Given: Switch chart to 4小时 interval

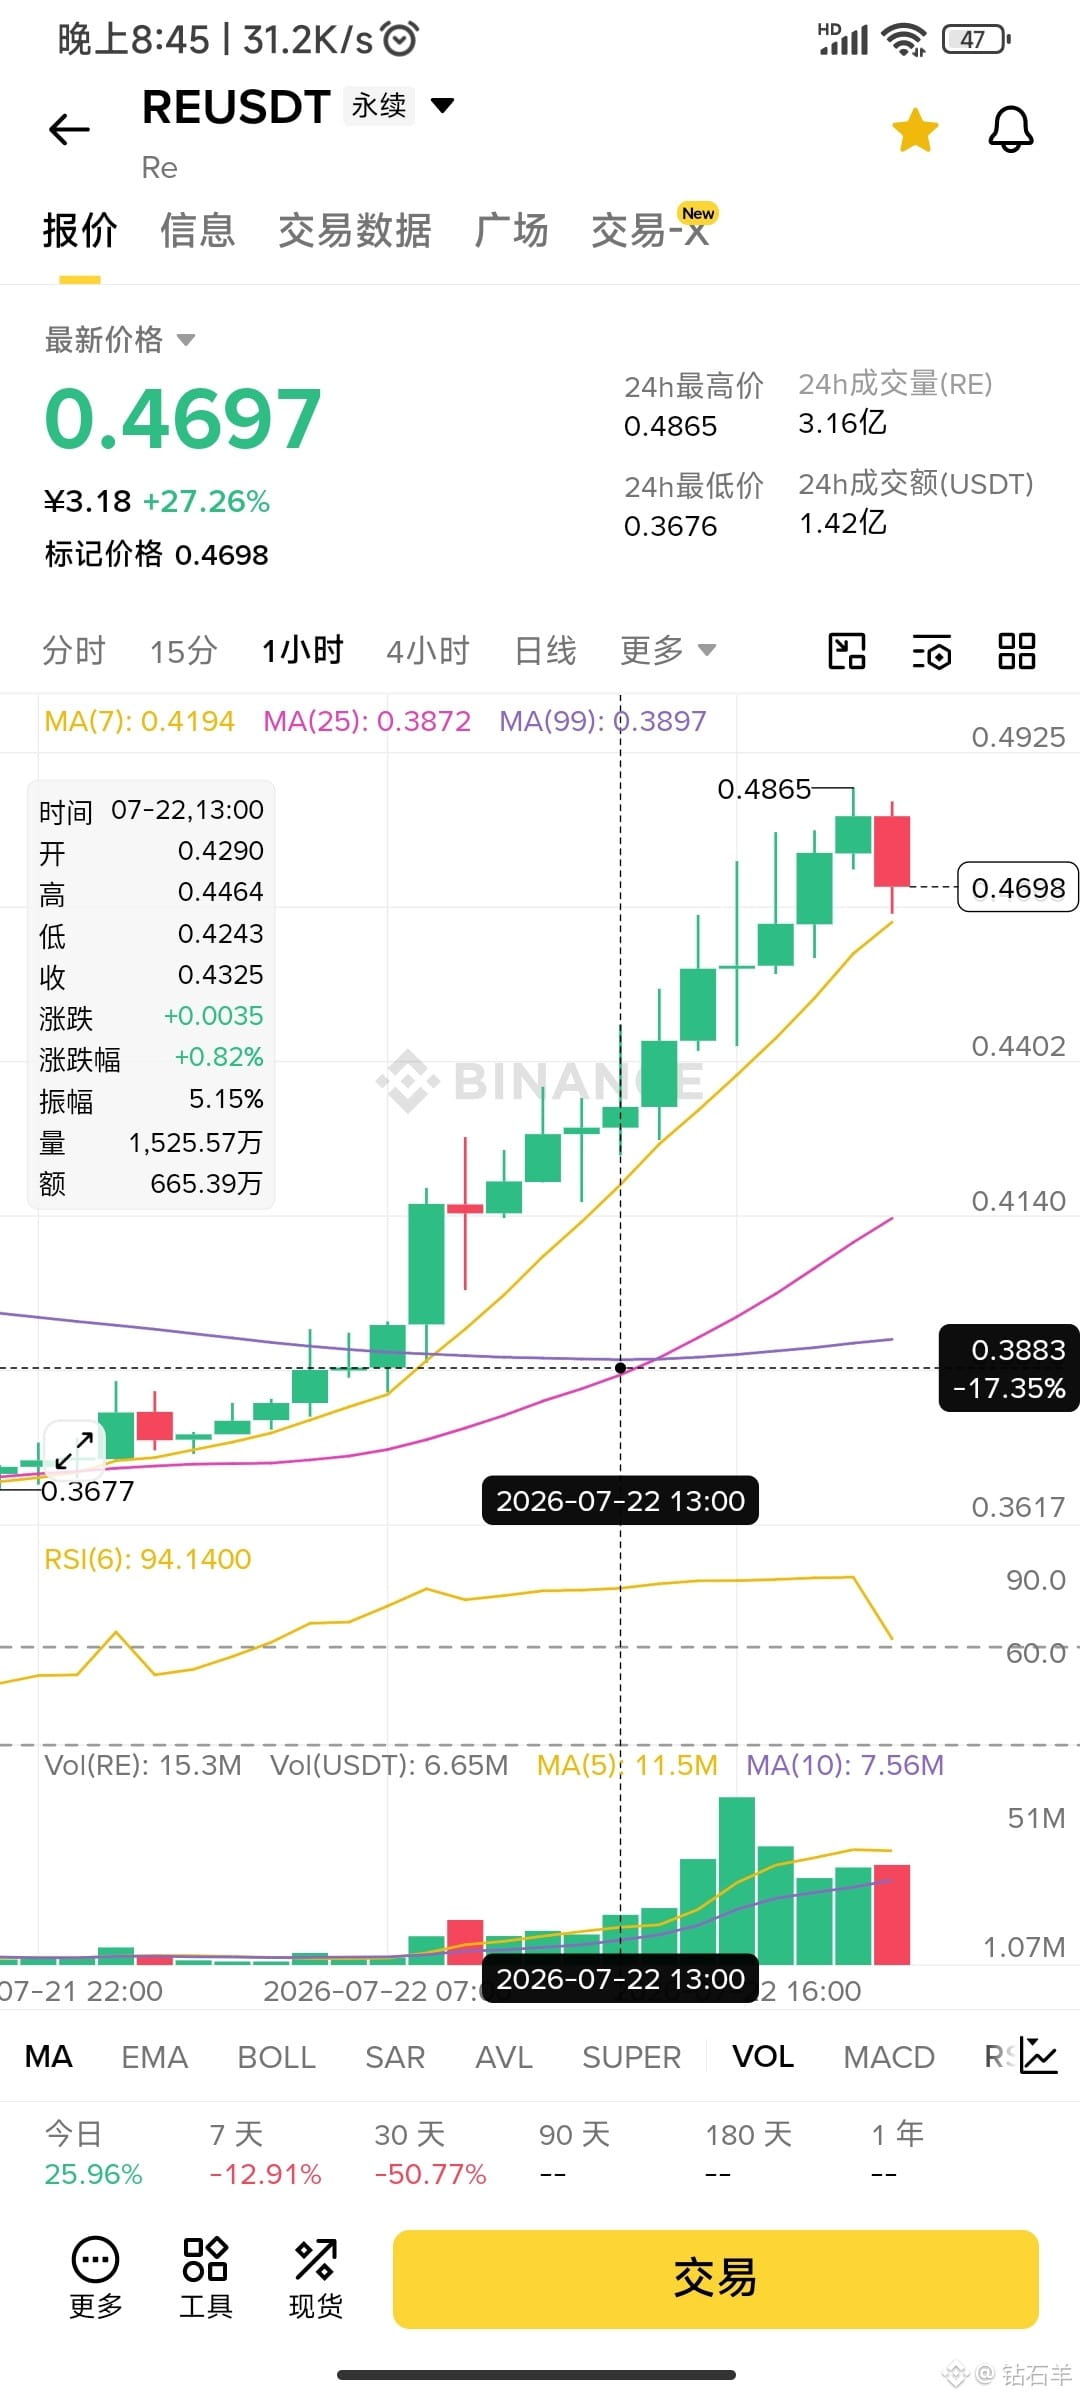Looking at the screenshot, I should (428, 651).
